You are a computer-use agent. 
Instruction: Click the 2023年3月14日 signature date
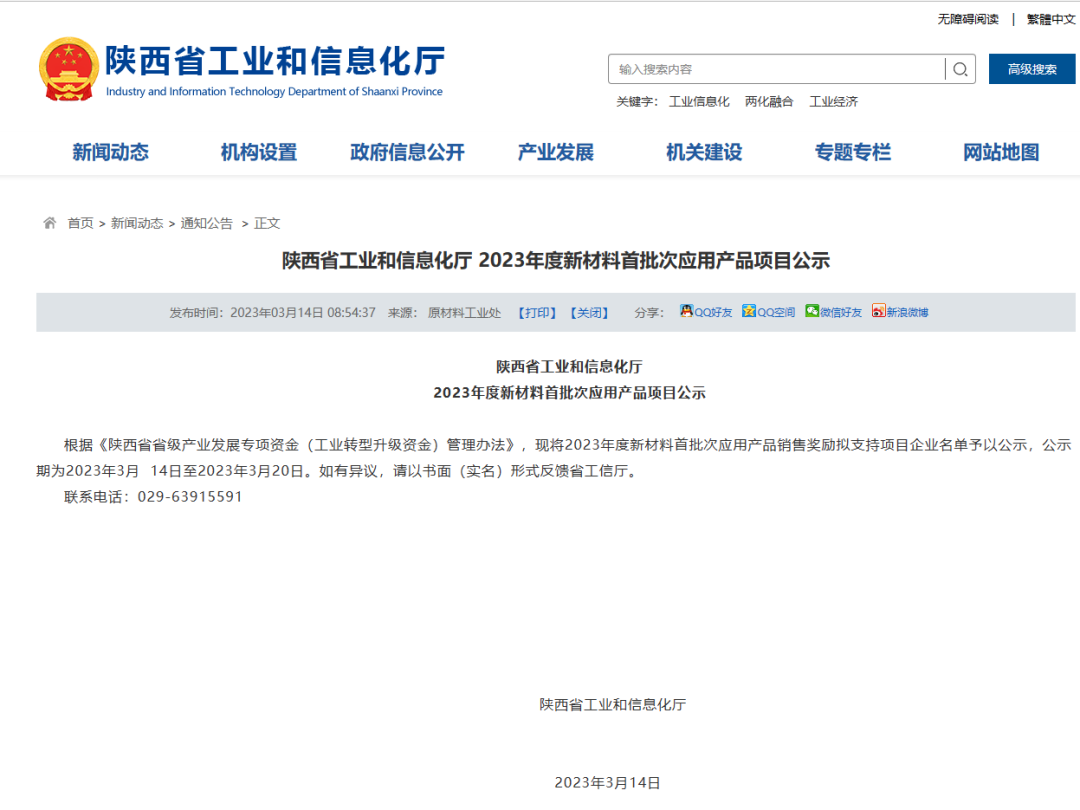coord(608,782)
